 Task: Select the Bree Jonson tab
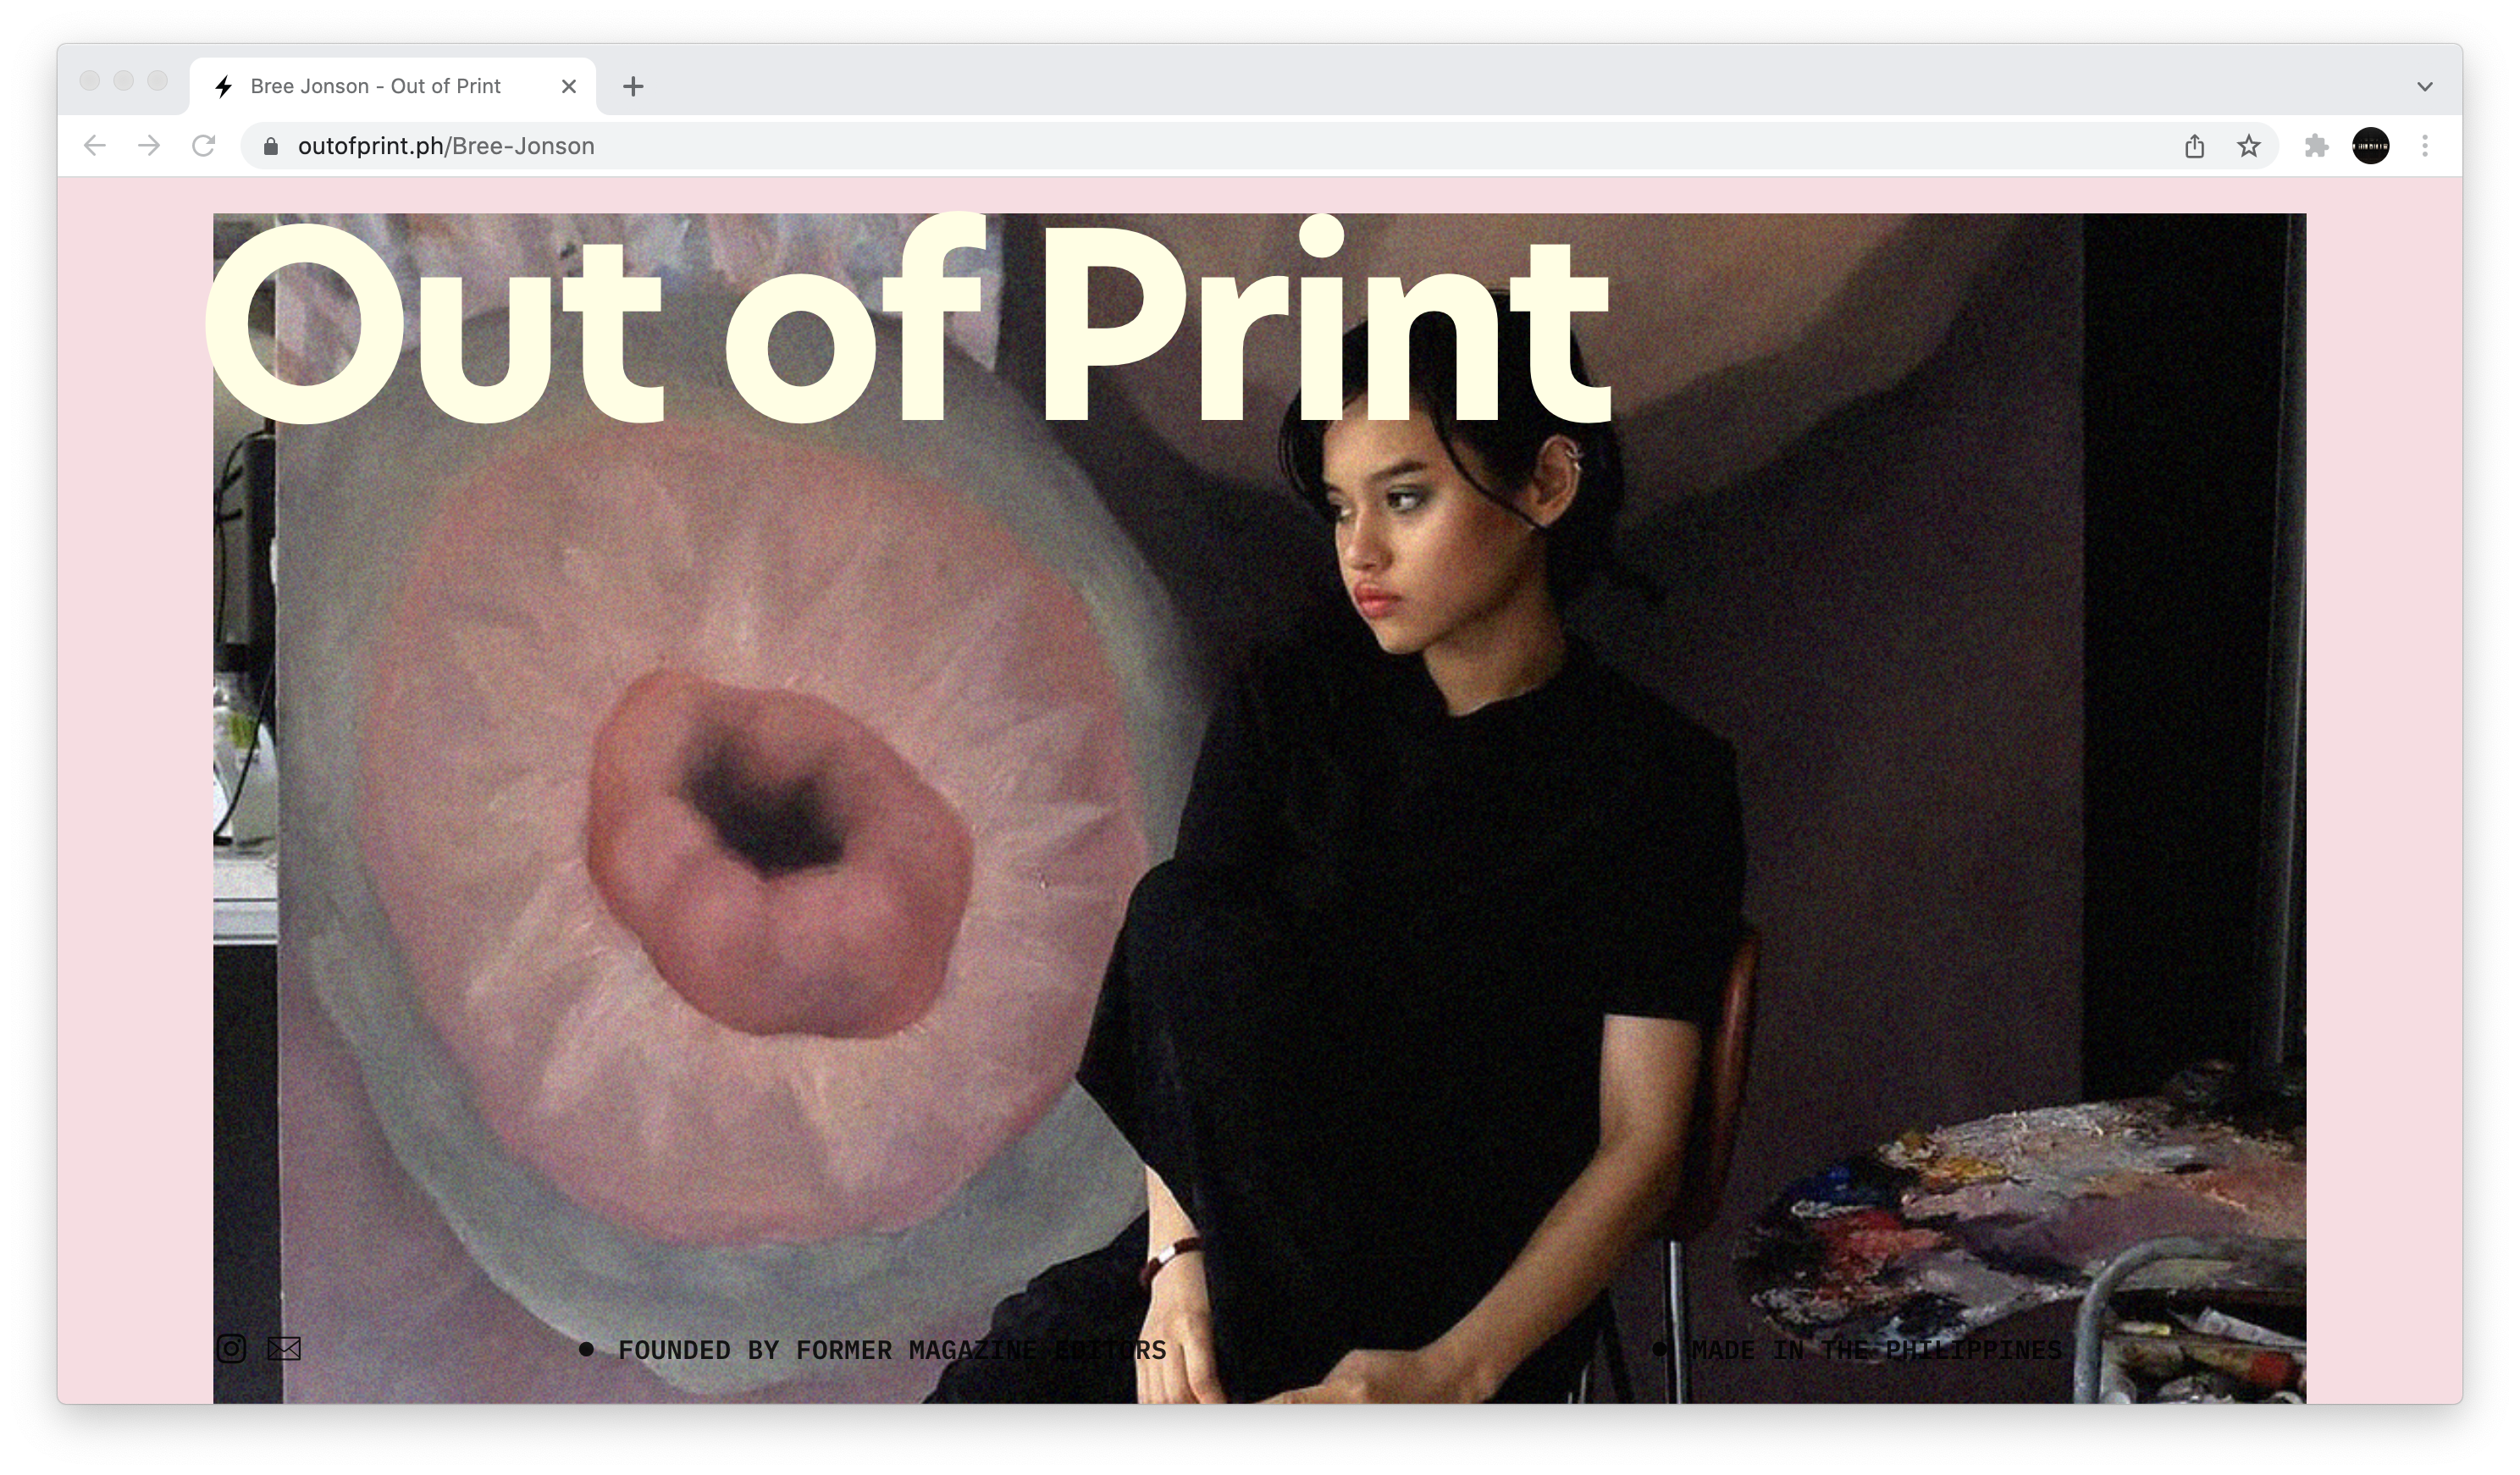click(x=375, y=86)
